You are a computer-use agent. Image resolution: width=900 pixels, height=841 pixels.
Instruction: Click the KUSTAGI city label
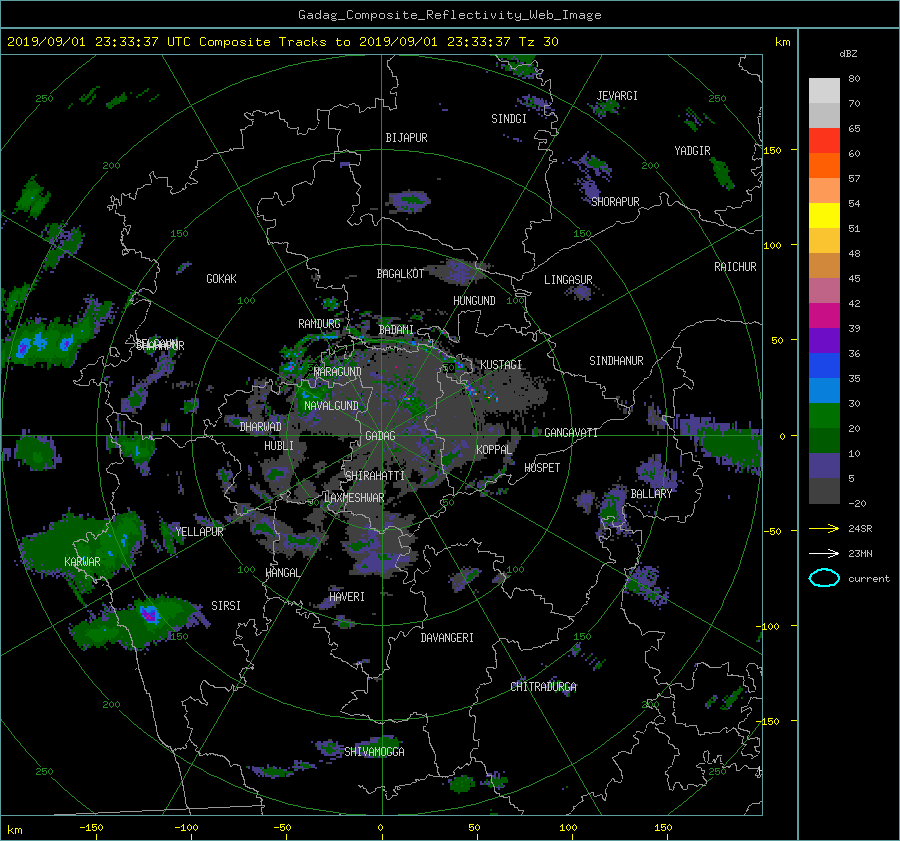(x=501, y=365)
